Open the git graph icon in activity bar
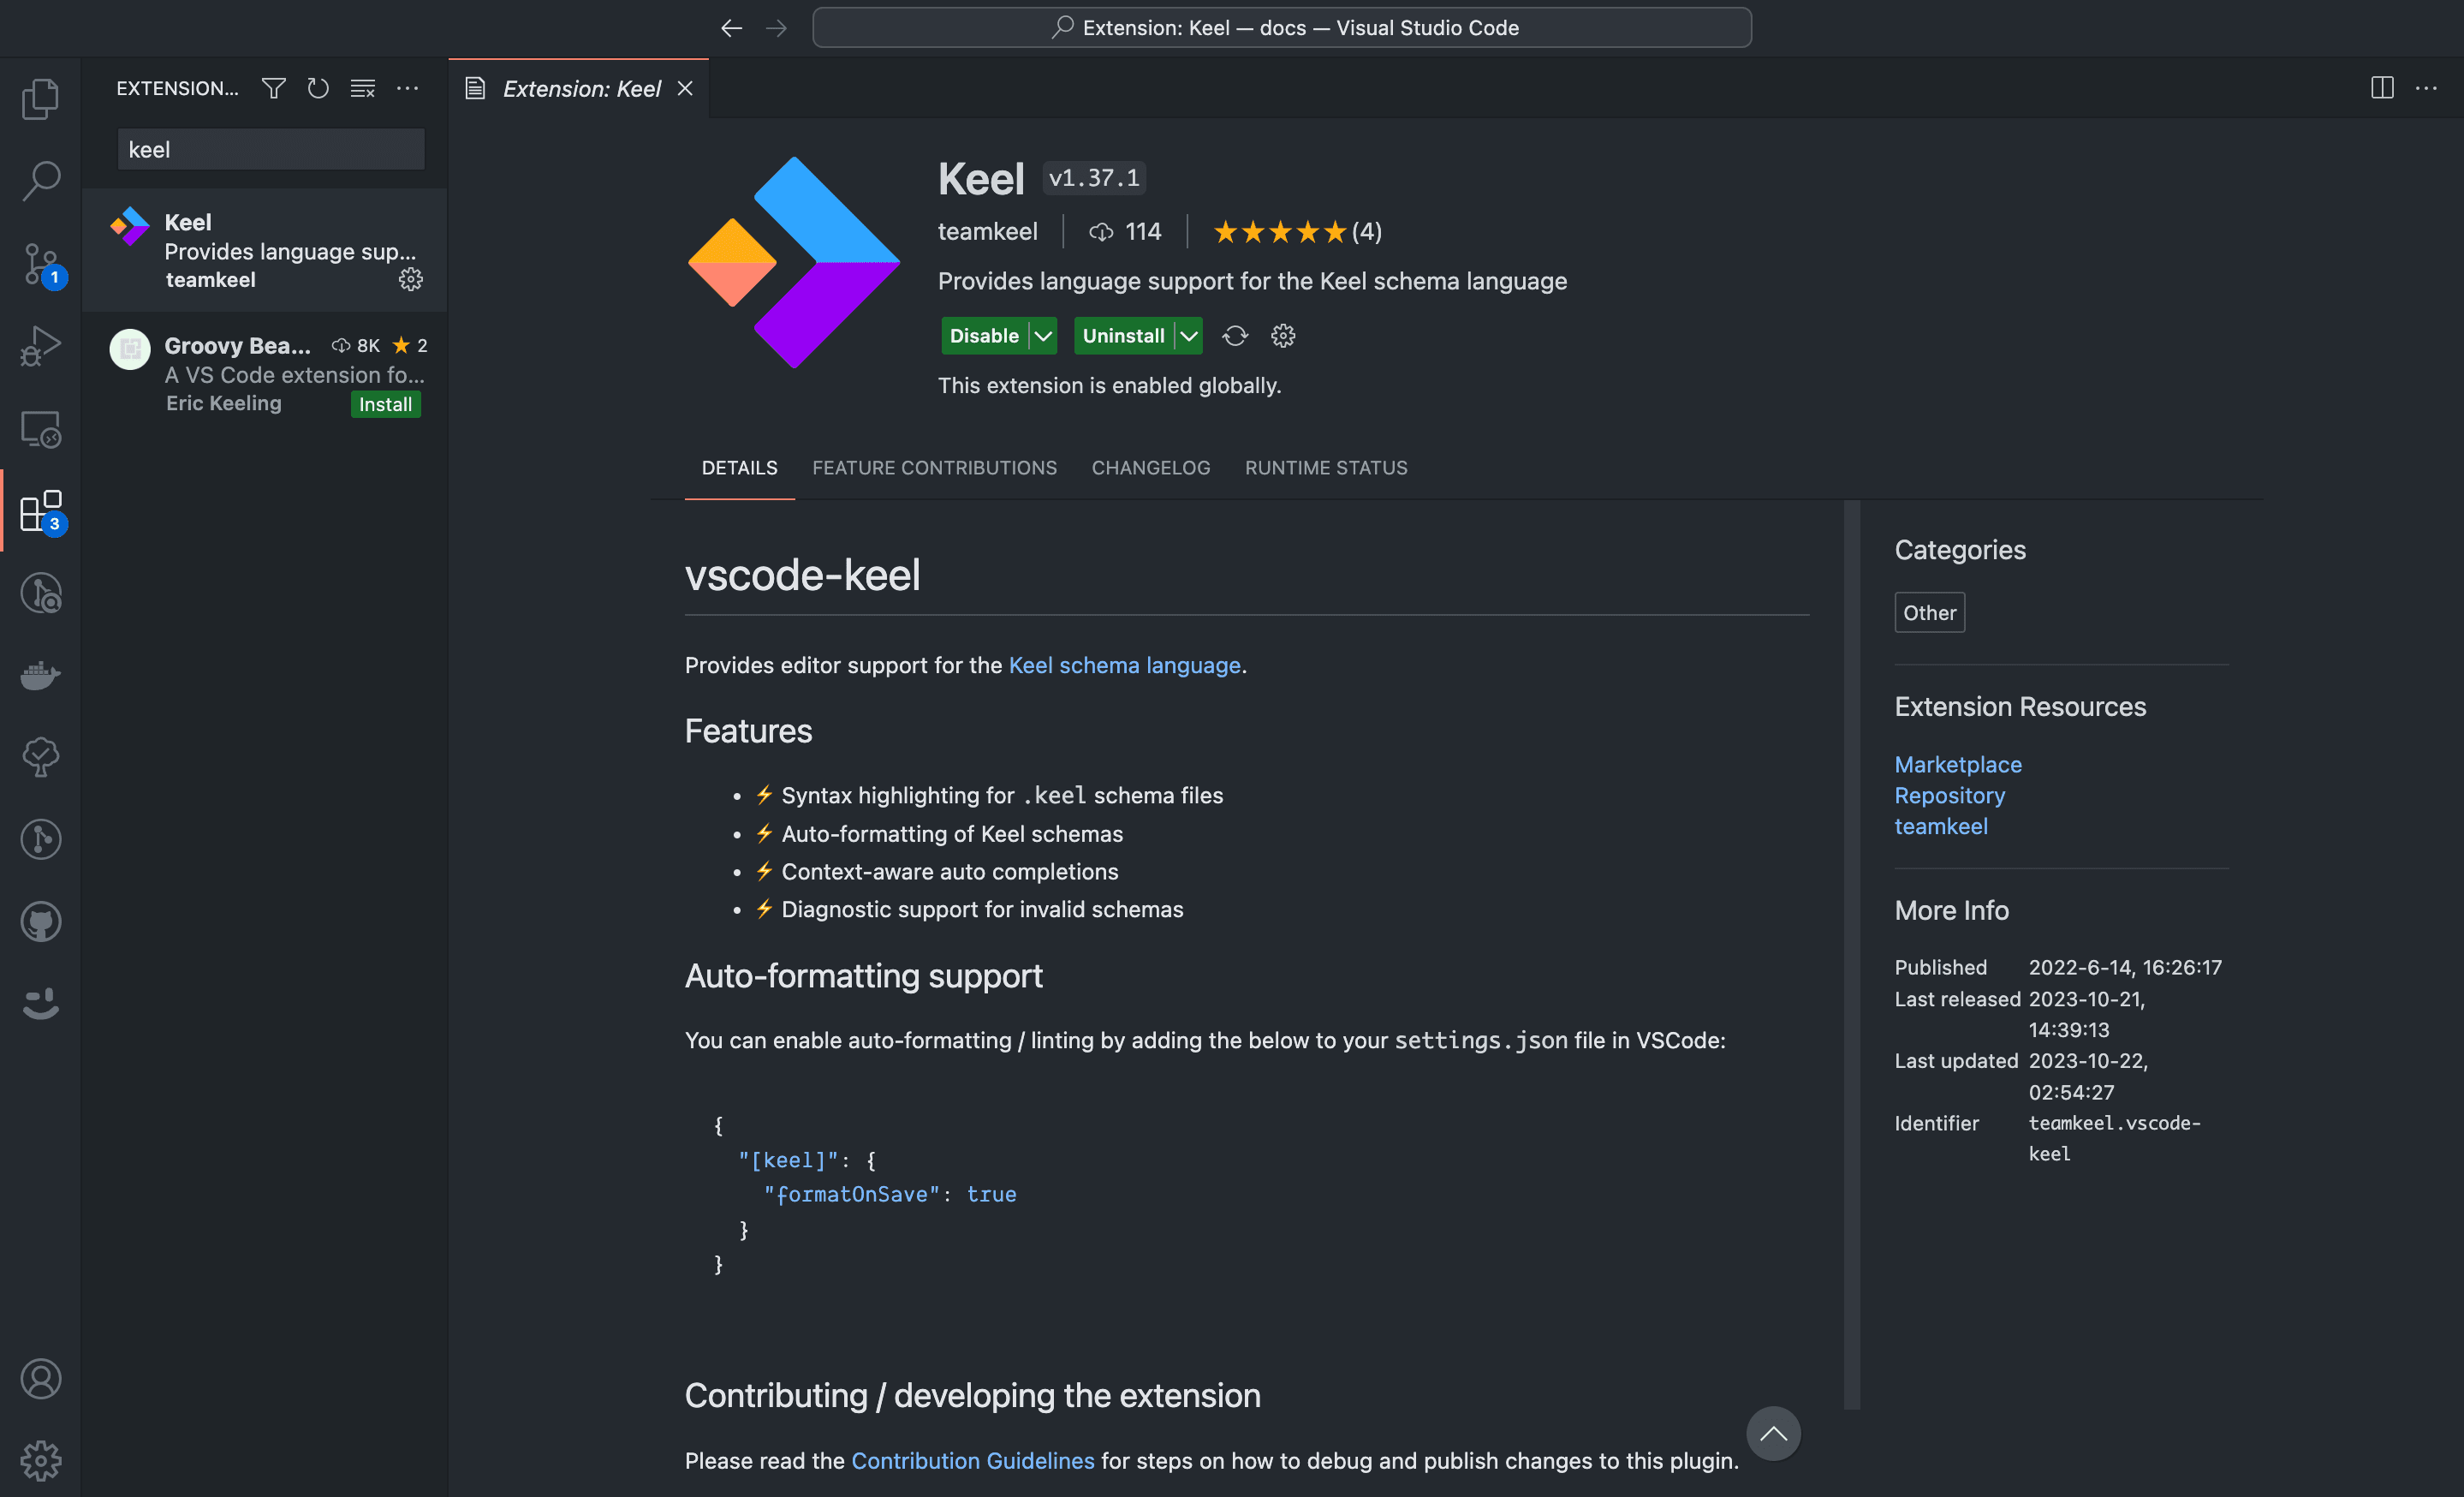Image resolution: width=2464 pixels, height=1497 pixels. (41, 839)
